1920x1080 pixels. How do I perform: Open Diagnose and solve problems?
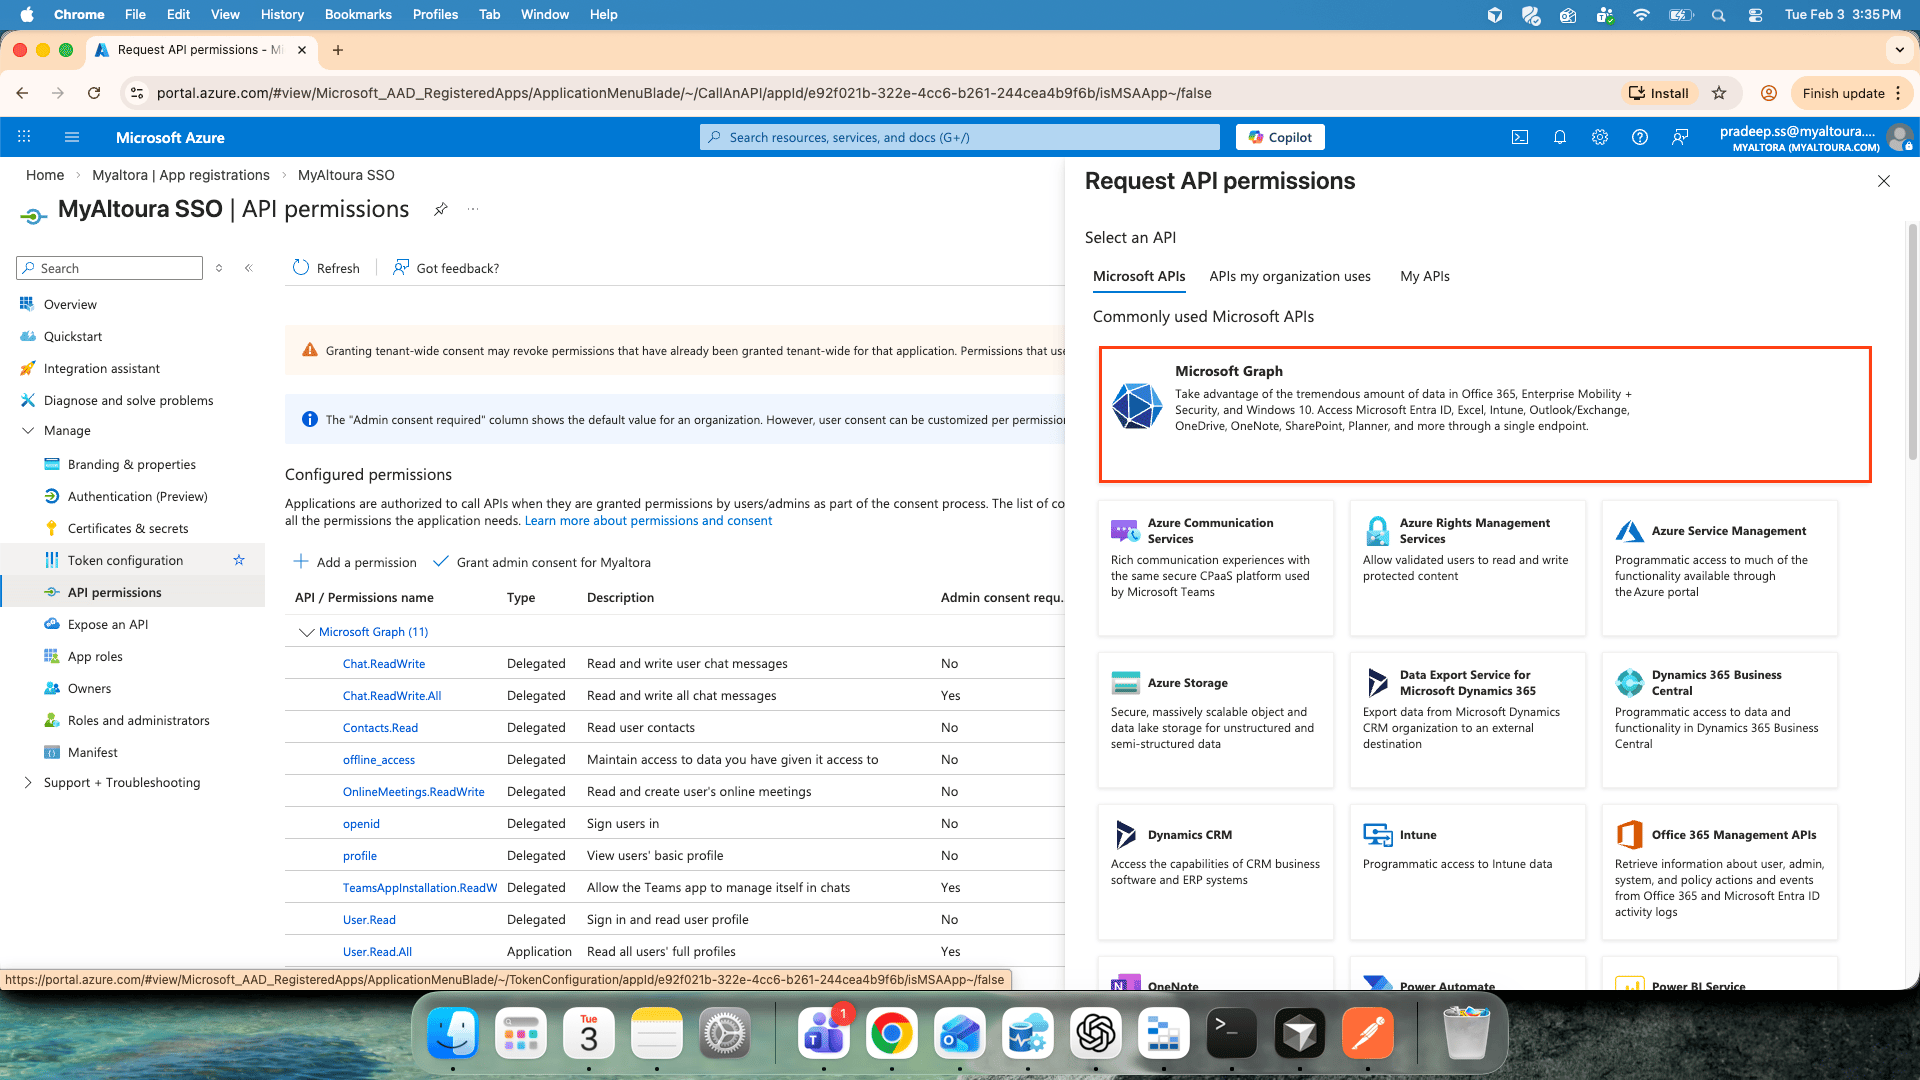click(128, 400)
